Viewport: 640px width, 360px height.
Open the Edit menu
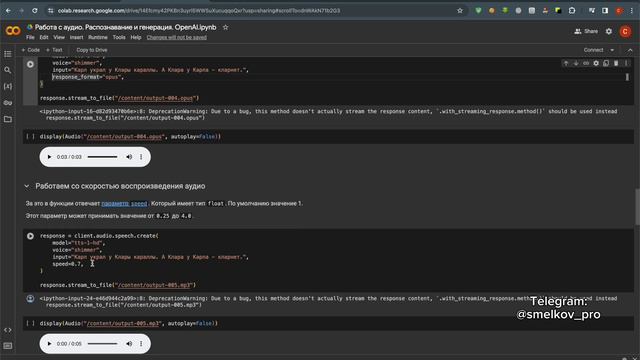pos(44,37)
